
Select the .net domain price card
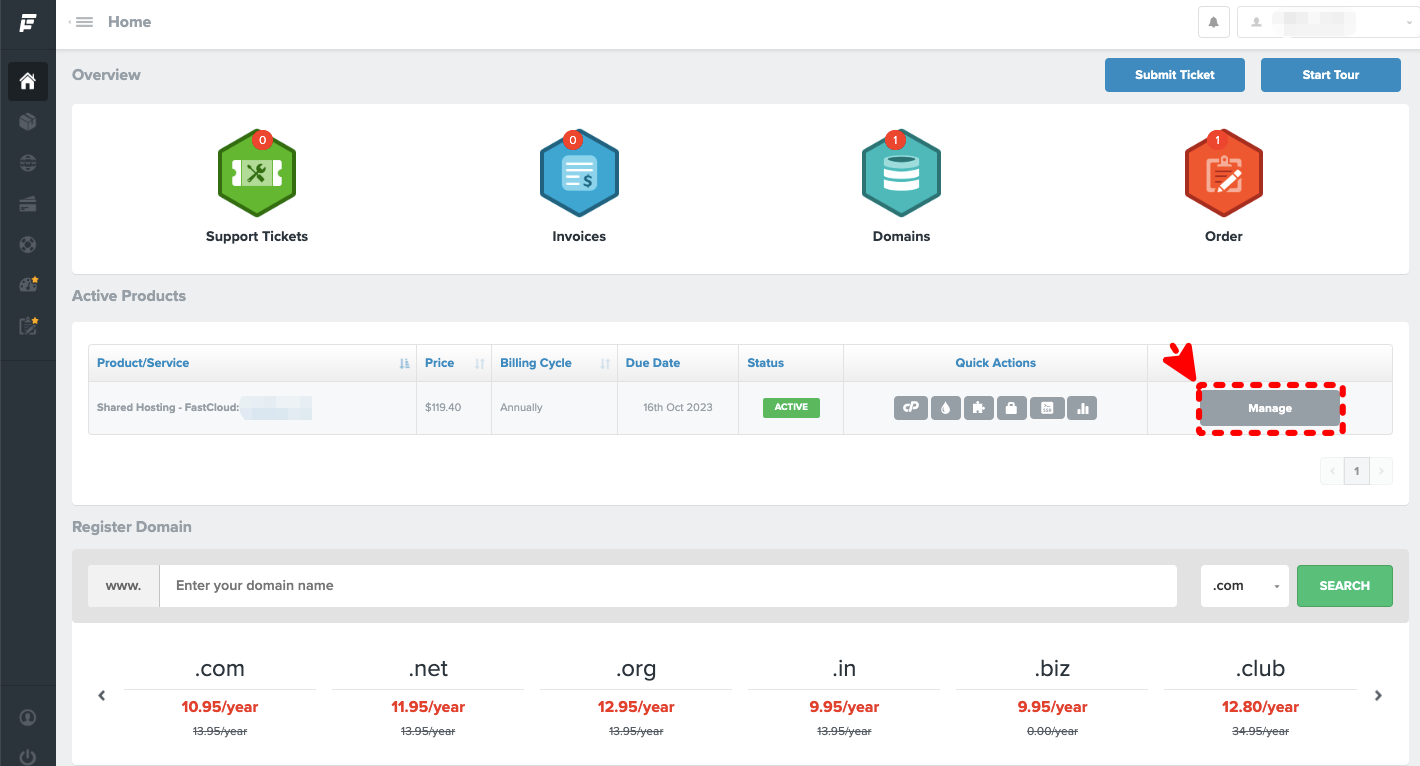[x=428, y=697]
